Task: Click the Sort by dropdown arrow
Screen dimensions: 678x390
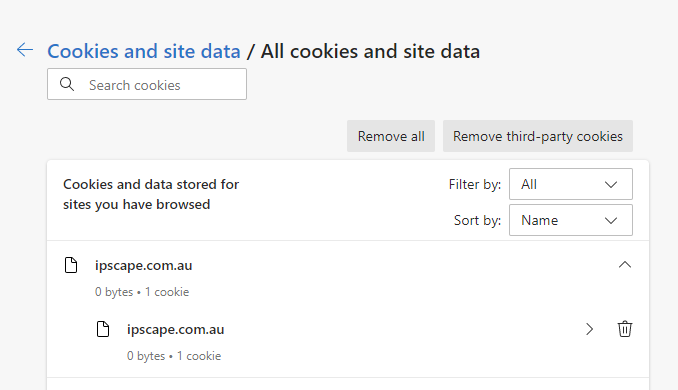Action: (611, 221)
